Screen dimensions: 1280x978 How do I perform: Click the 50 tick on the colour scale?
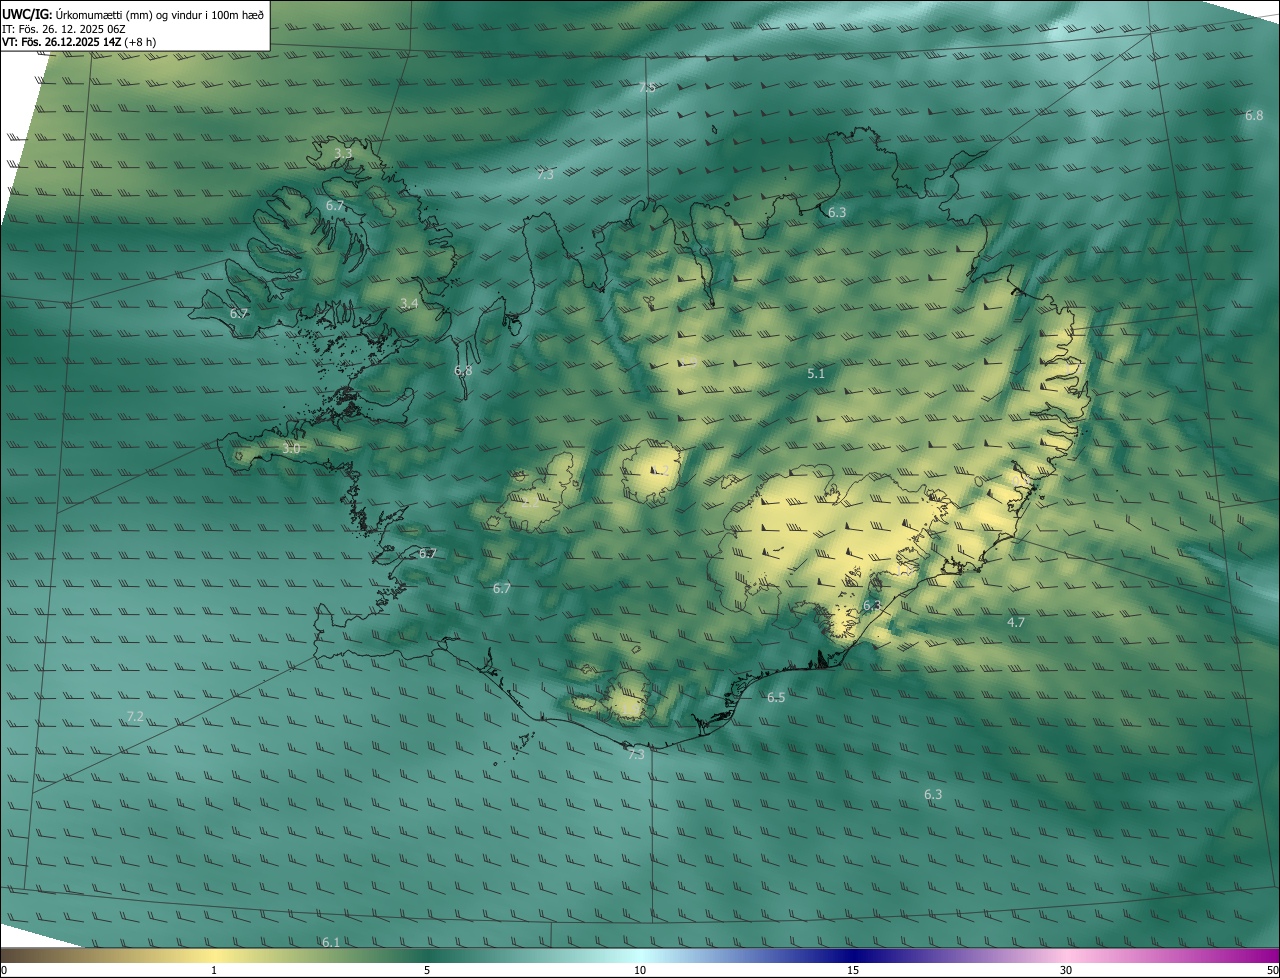click(x=1272, y=970)
